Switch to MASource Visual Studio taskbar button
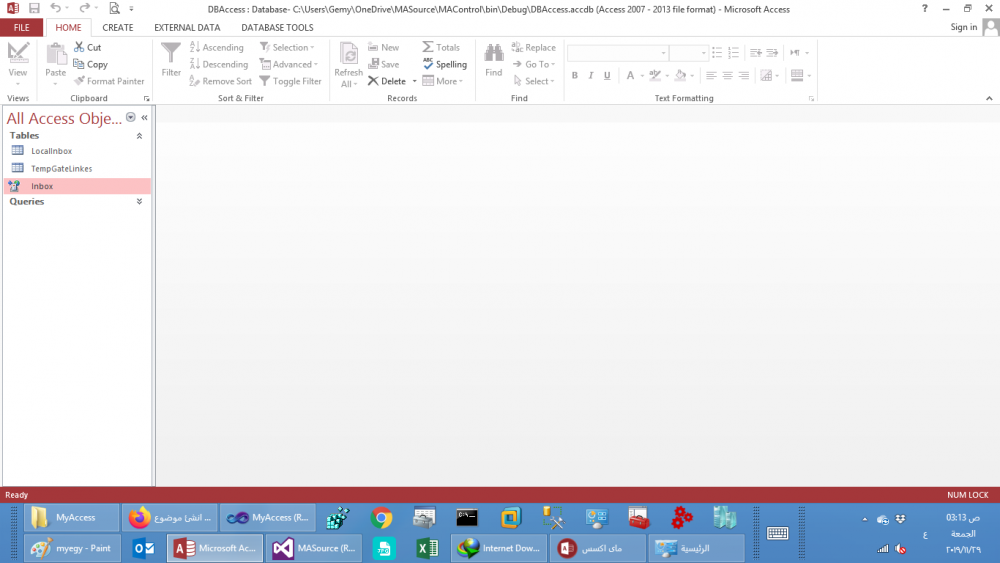This screenshot has width=1000, height=563. [x=314, y=548]
